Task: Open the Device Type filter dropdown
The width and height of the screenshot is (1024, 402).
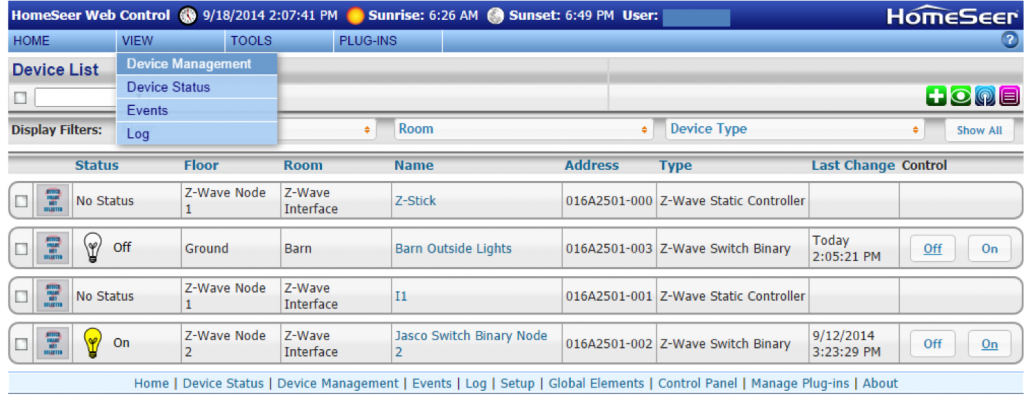Action: tap(795, 129)
